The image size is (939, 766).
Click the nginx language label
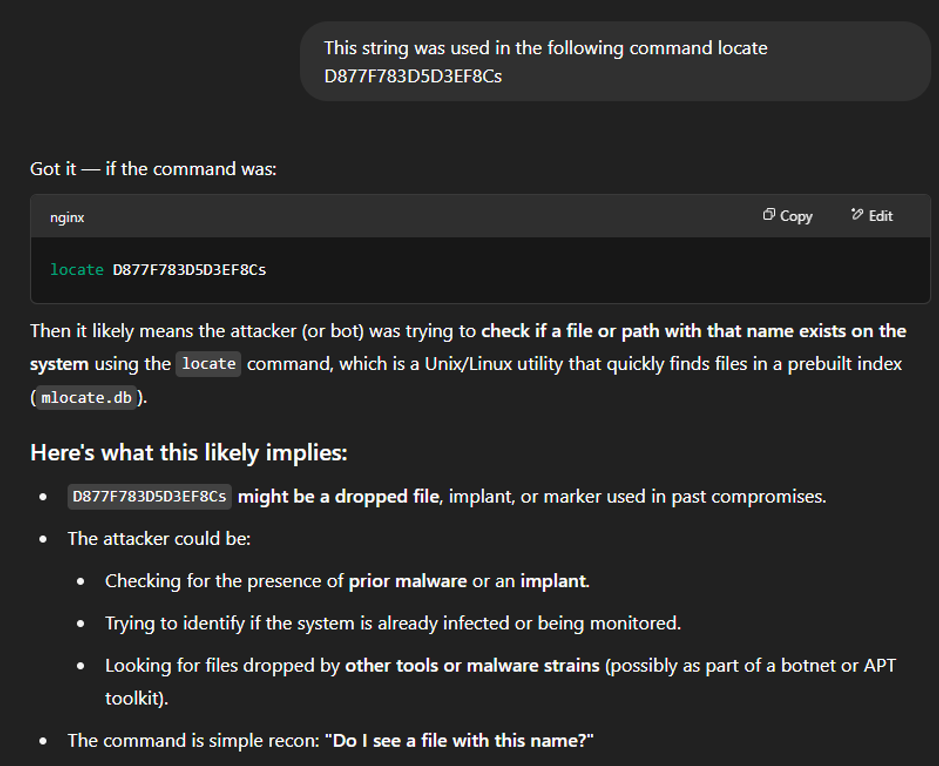tap(67, 217)
